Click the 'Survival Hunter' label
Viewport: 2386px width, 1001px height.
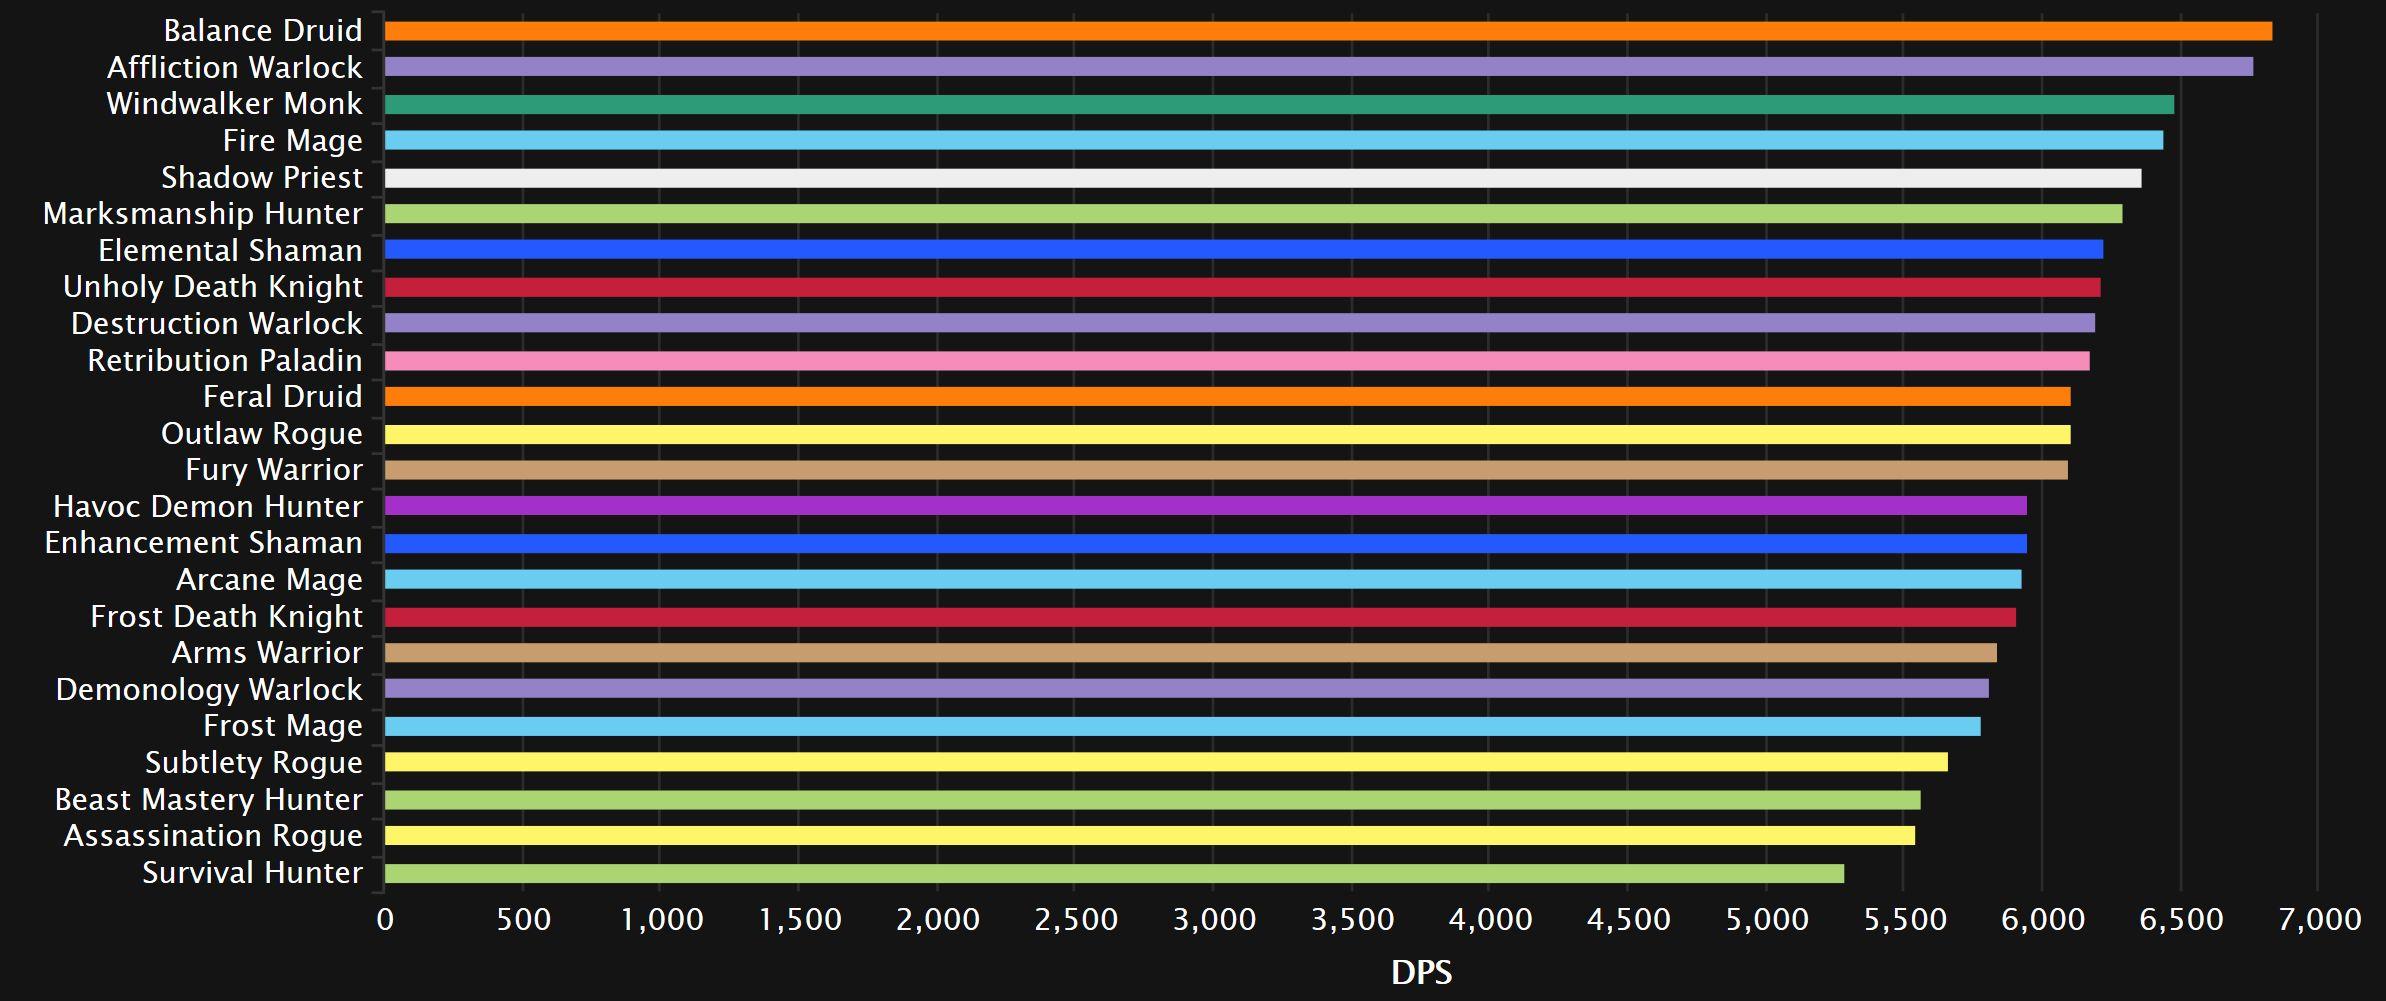(253, 873)
